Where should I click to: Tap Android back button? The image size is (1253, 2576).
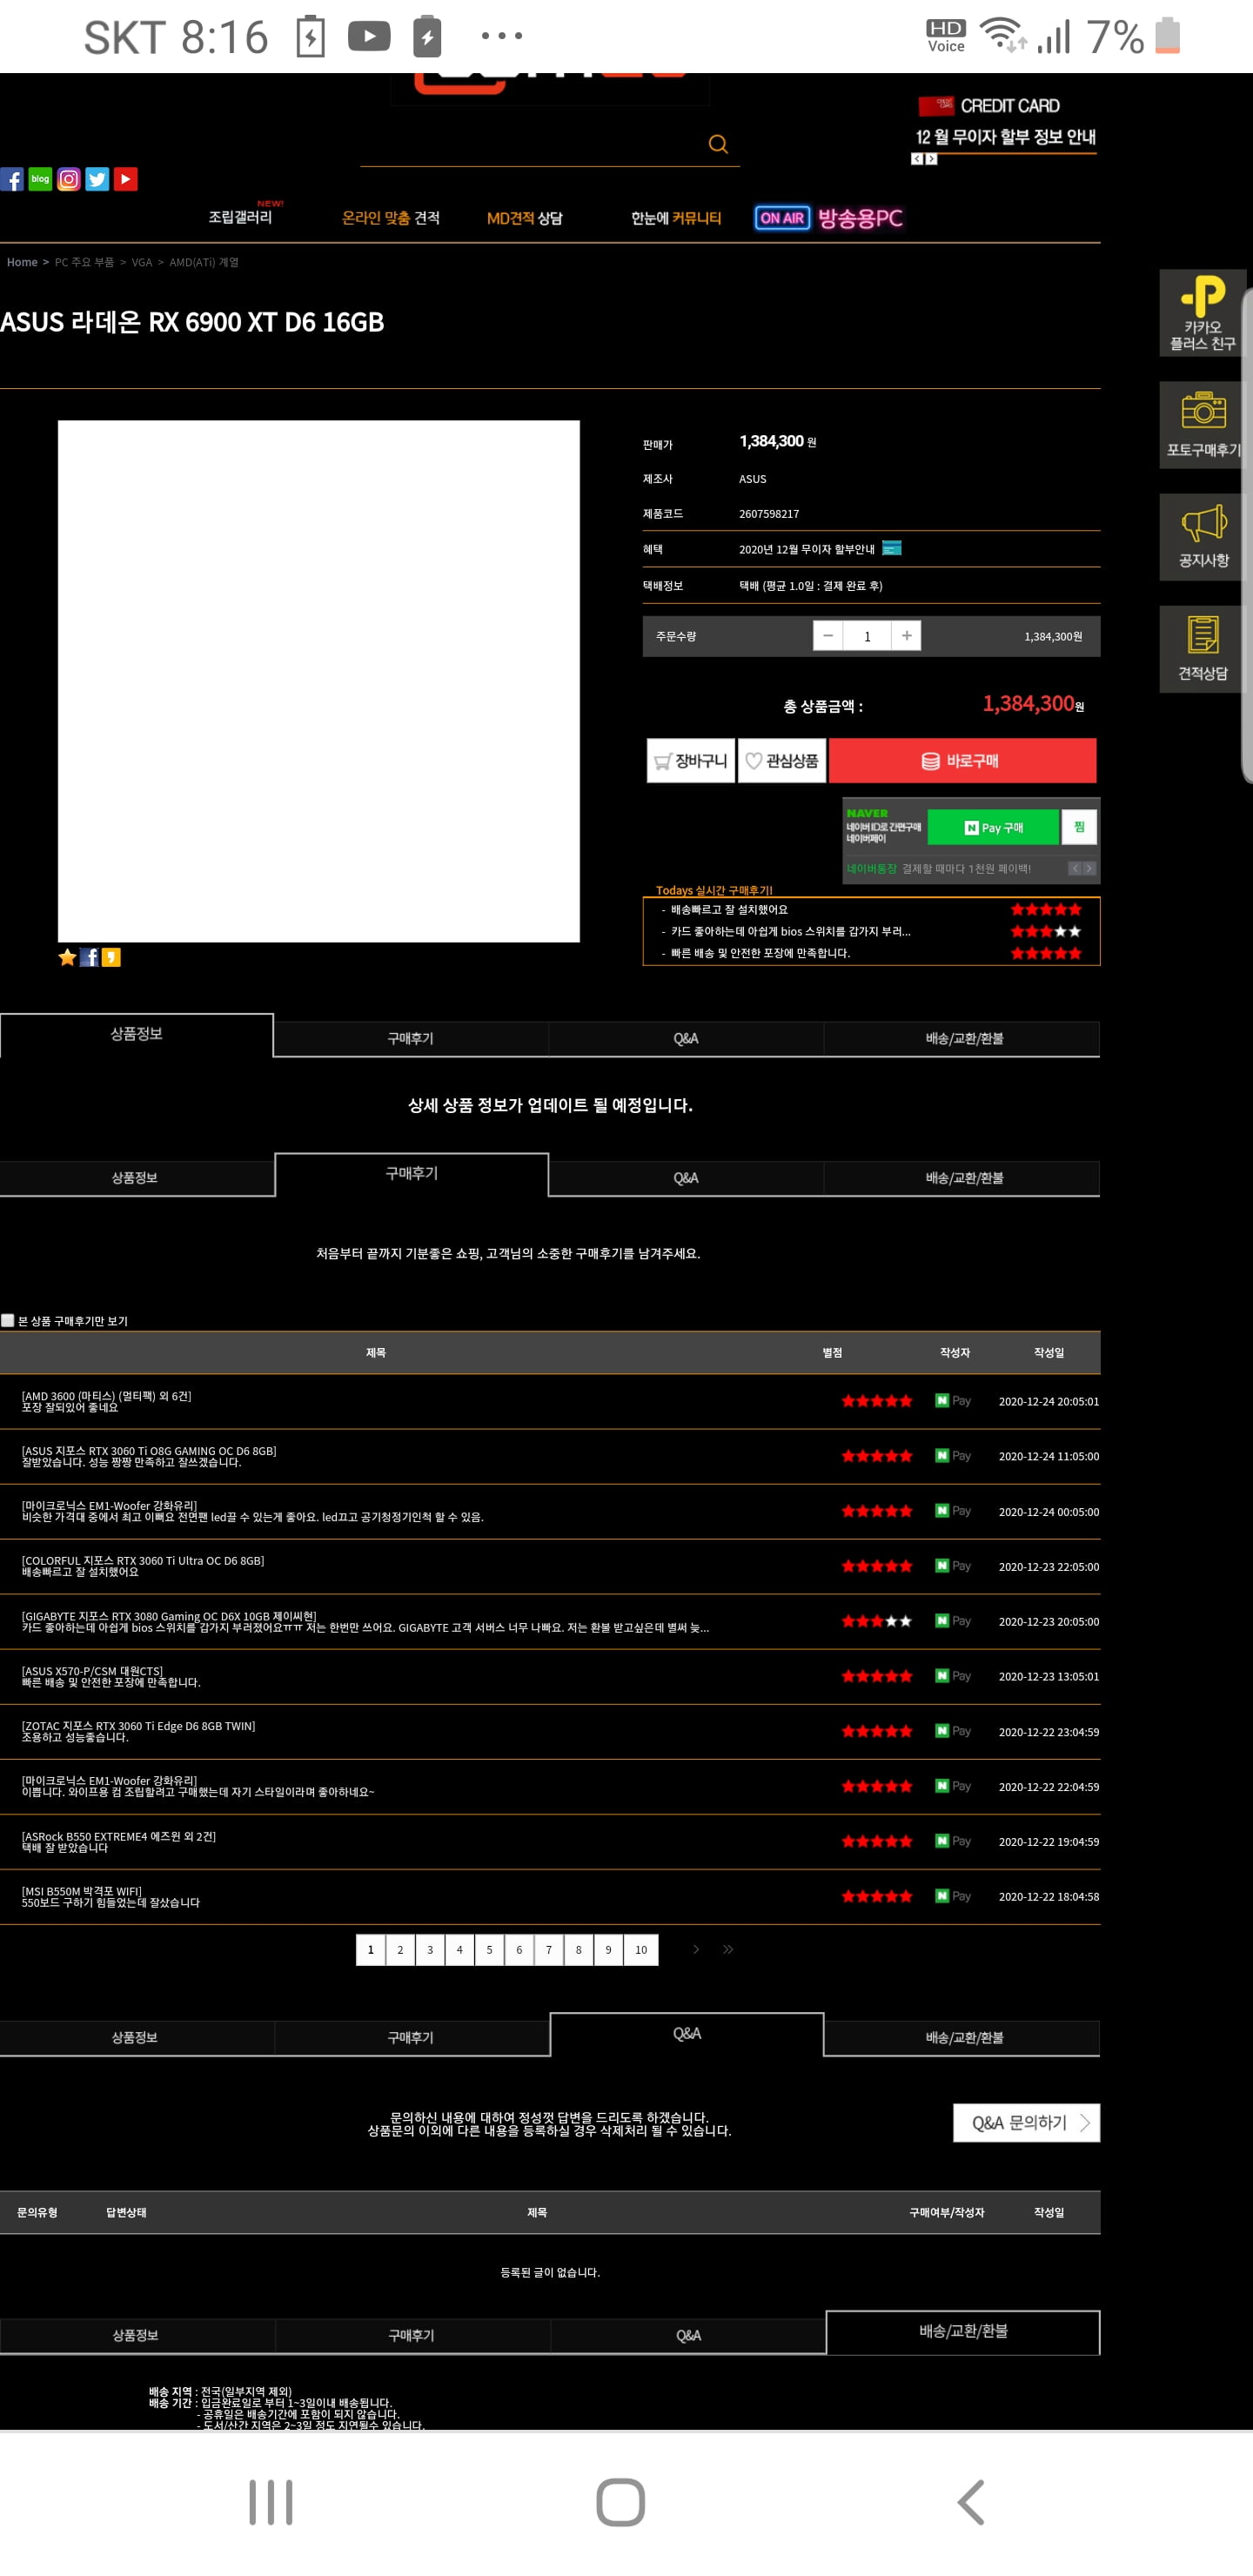(x=971, y=2502)
